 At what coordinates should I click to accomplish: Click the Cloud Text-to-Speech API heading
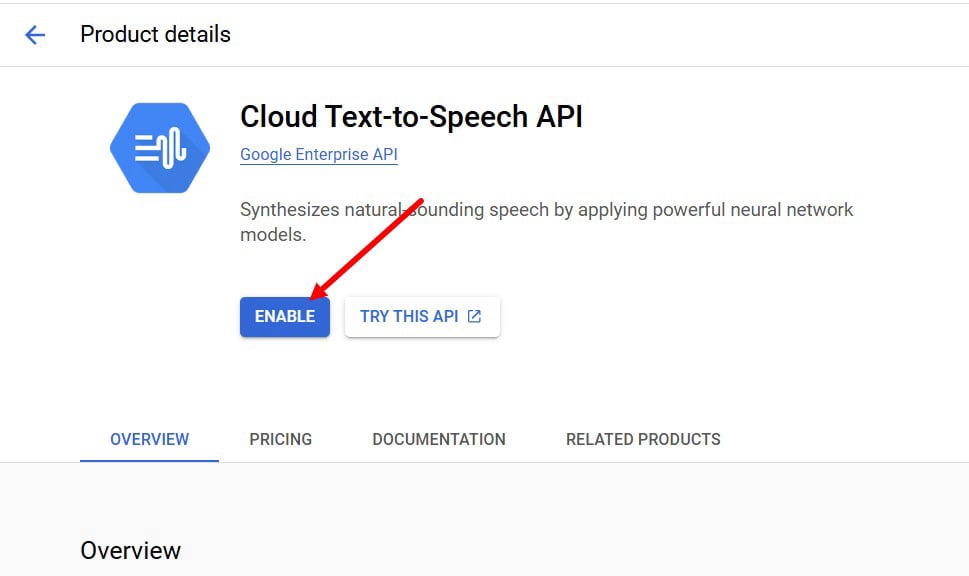411,117
